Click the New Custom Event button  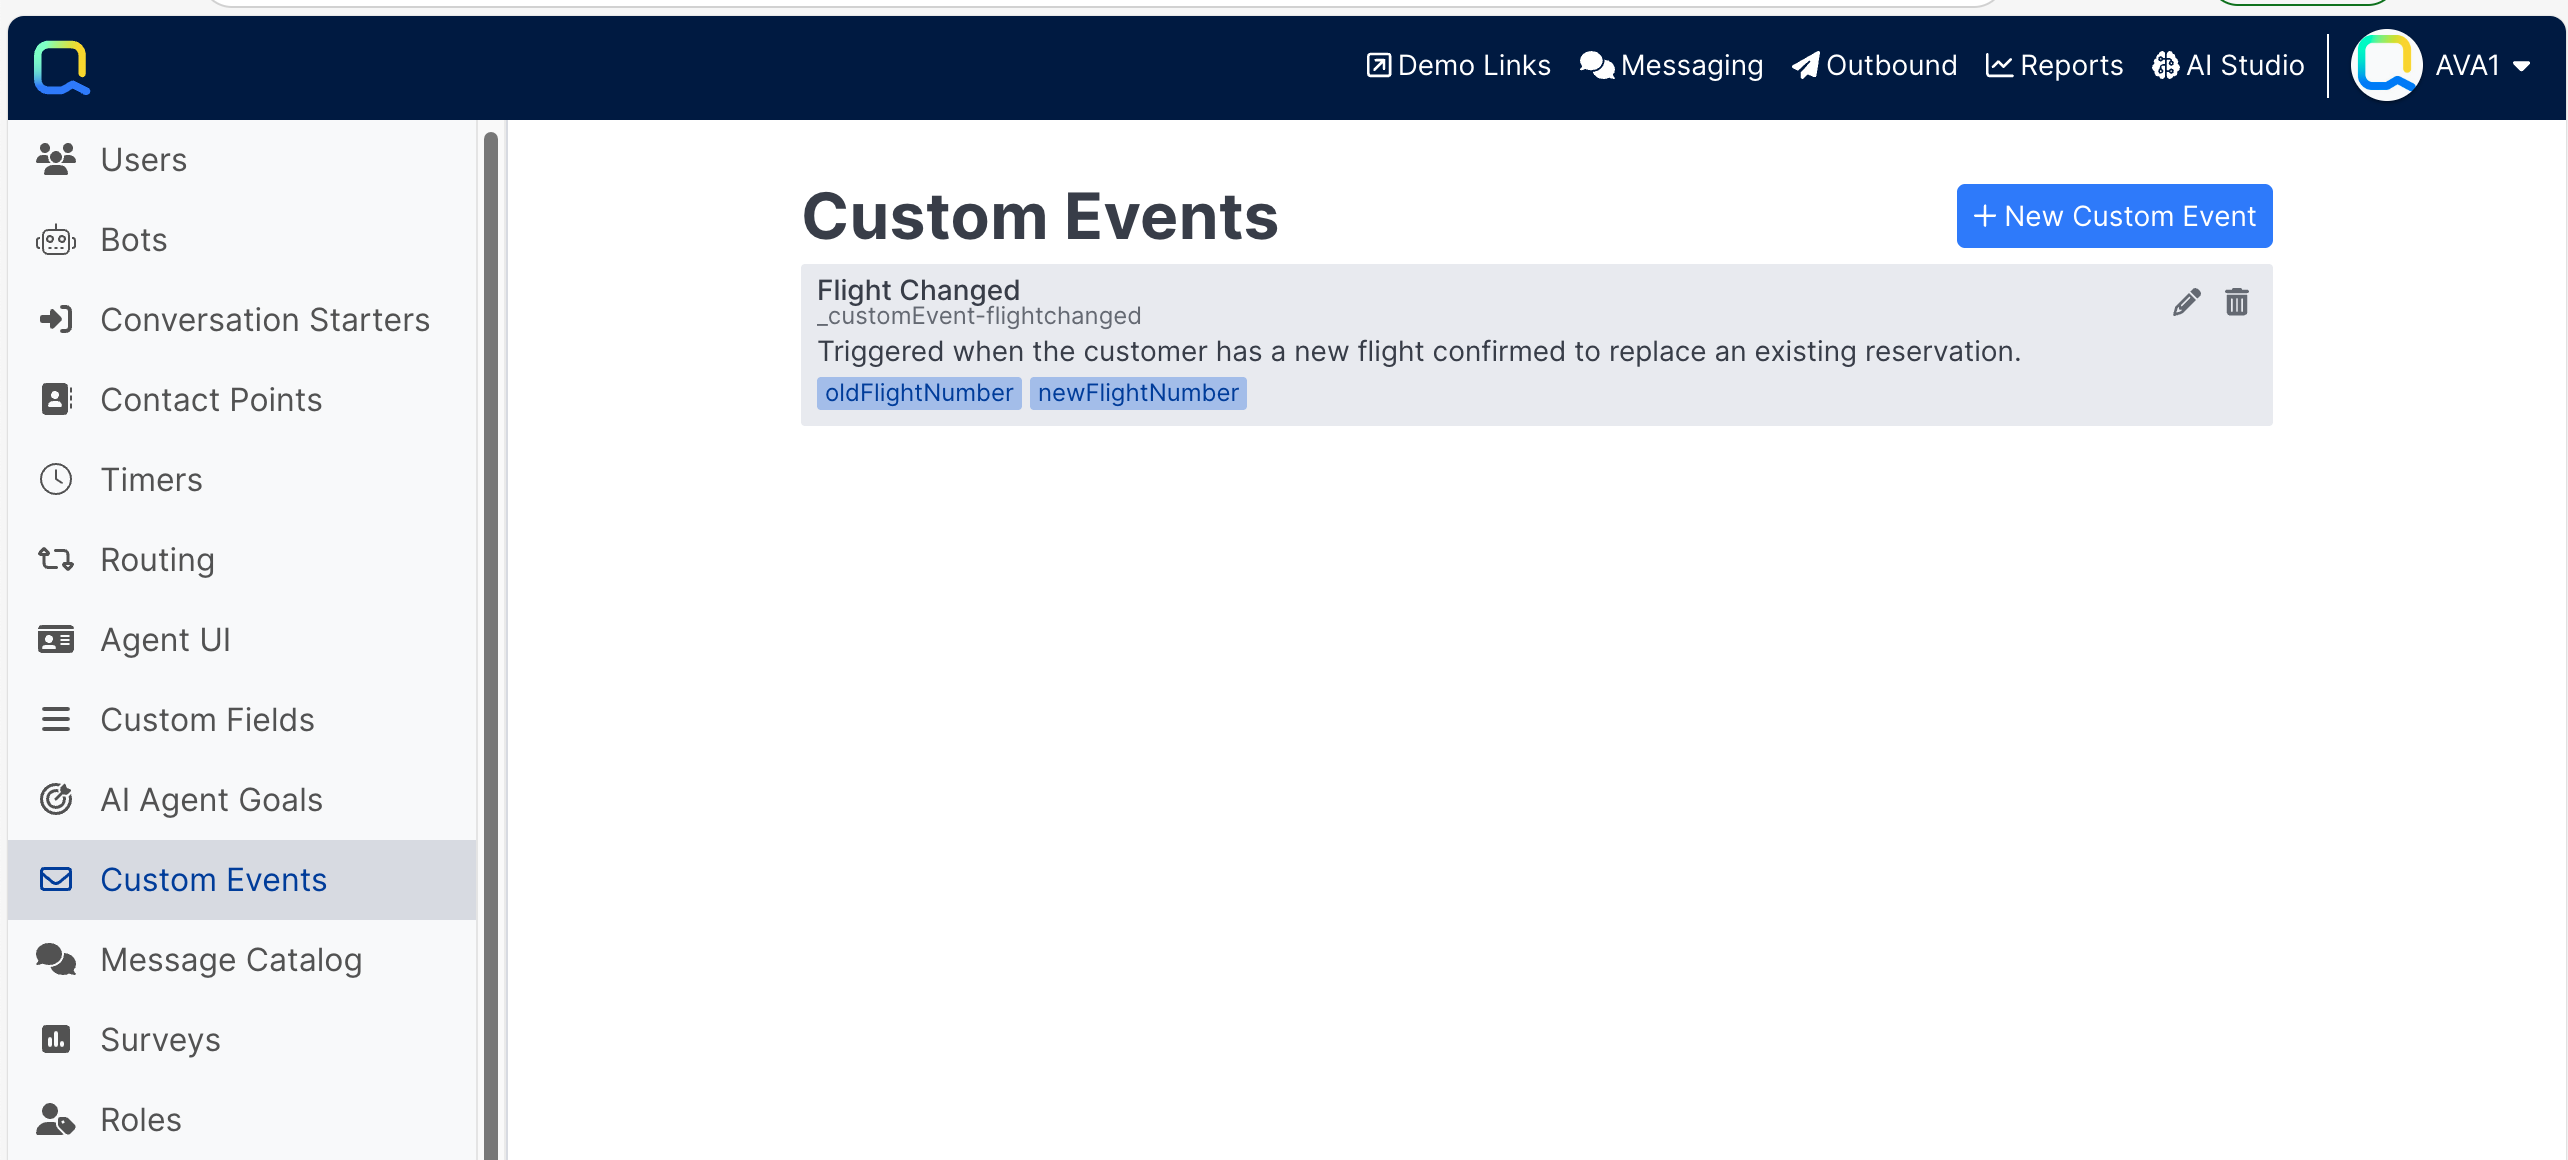click(2114, 216)
